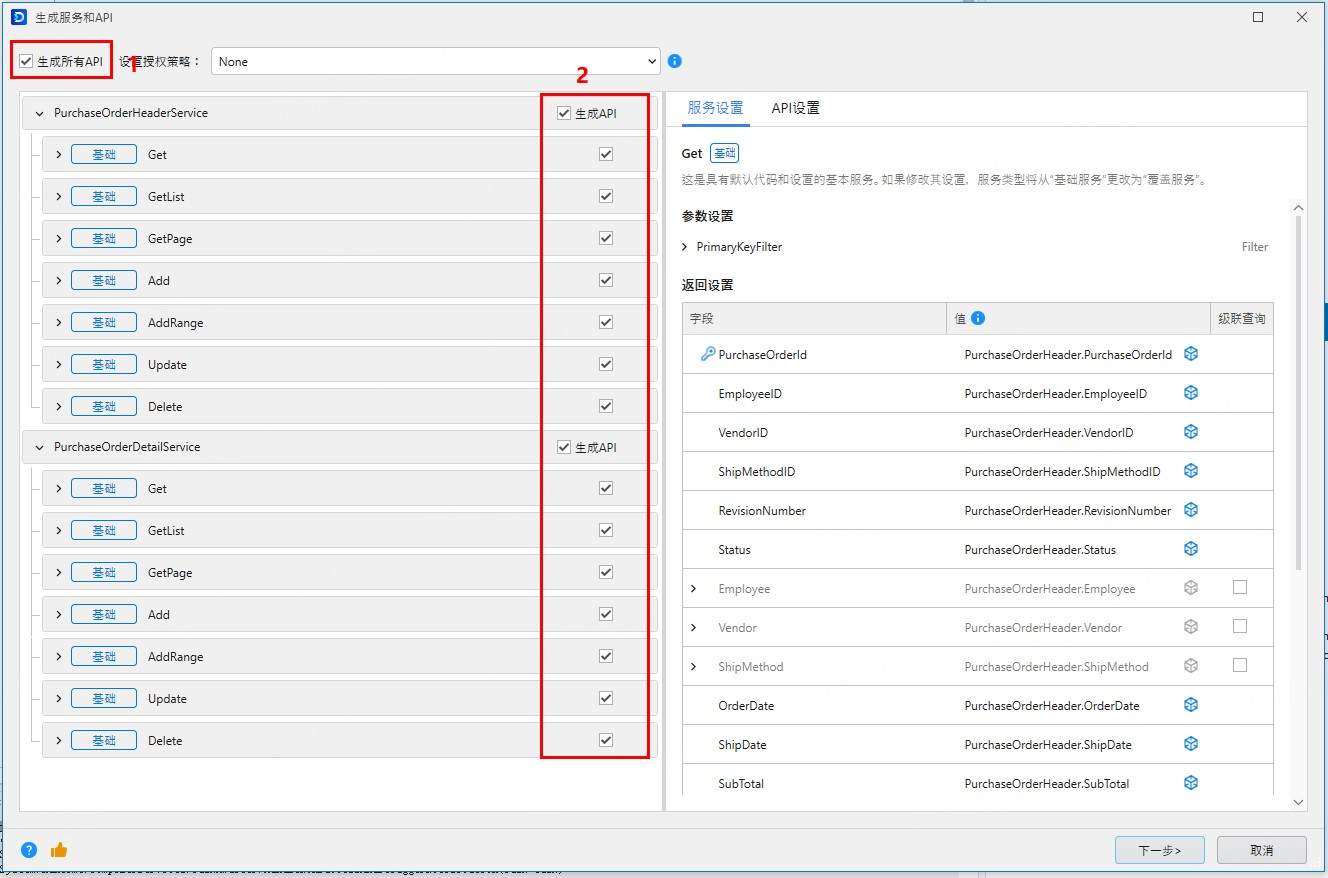Uncheck the 生成所有API checkbox
This screenshot has height=878, width=1328.
click(27, 62)
